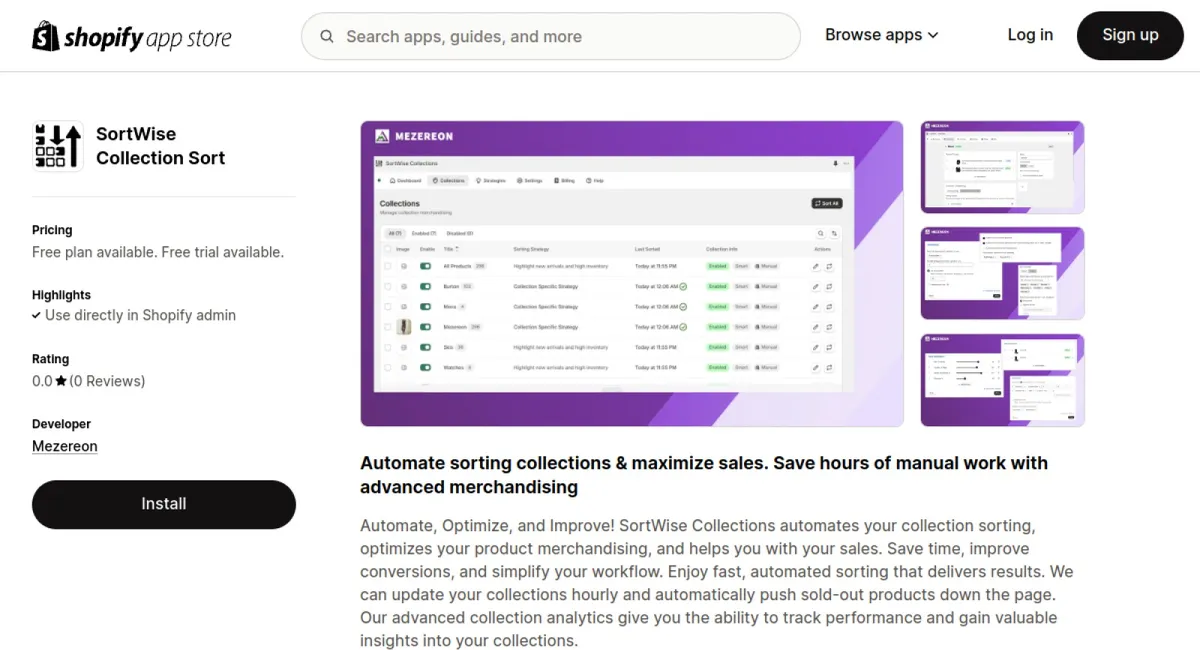Click the magnifier icon in search bar

click(327, 37)
